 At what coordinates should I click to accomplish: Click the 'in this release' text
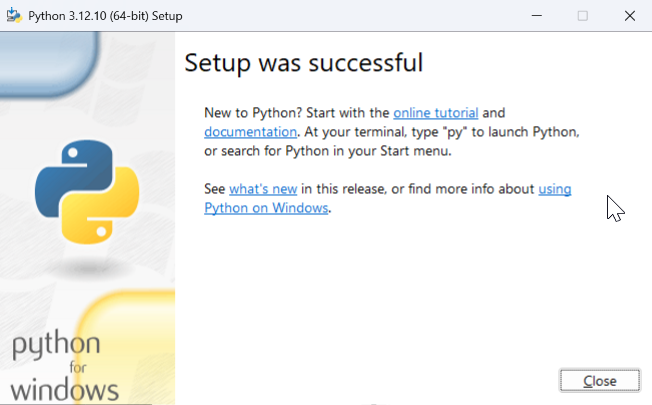pos(344,189)
